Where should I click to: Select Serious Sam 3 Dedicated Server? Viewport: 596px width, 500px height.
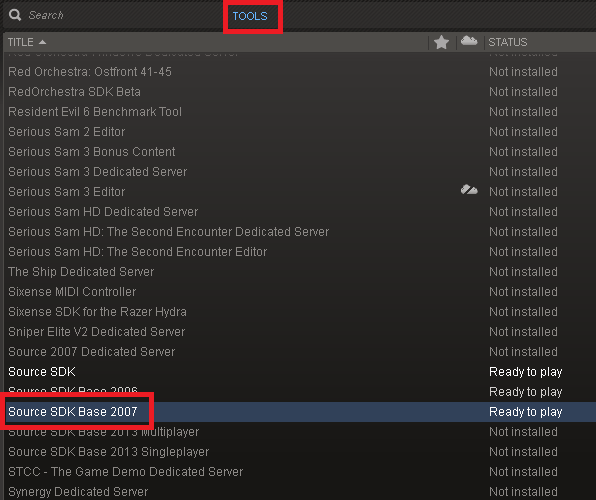click(98, 171)
